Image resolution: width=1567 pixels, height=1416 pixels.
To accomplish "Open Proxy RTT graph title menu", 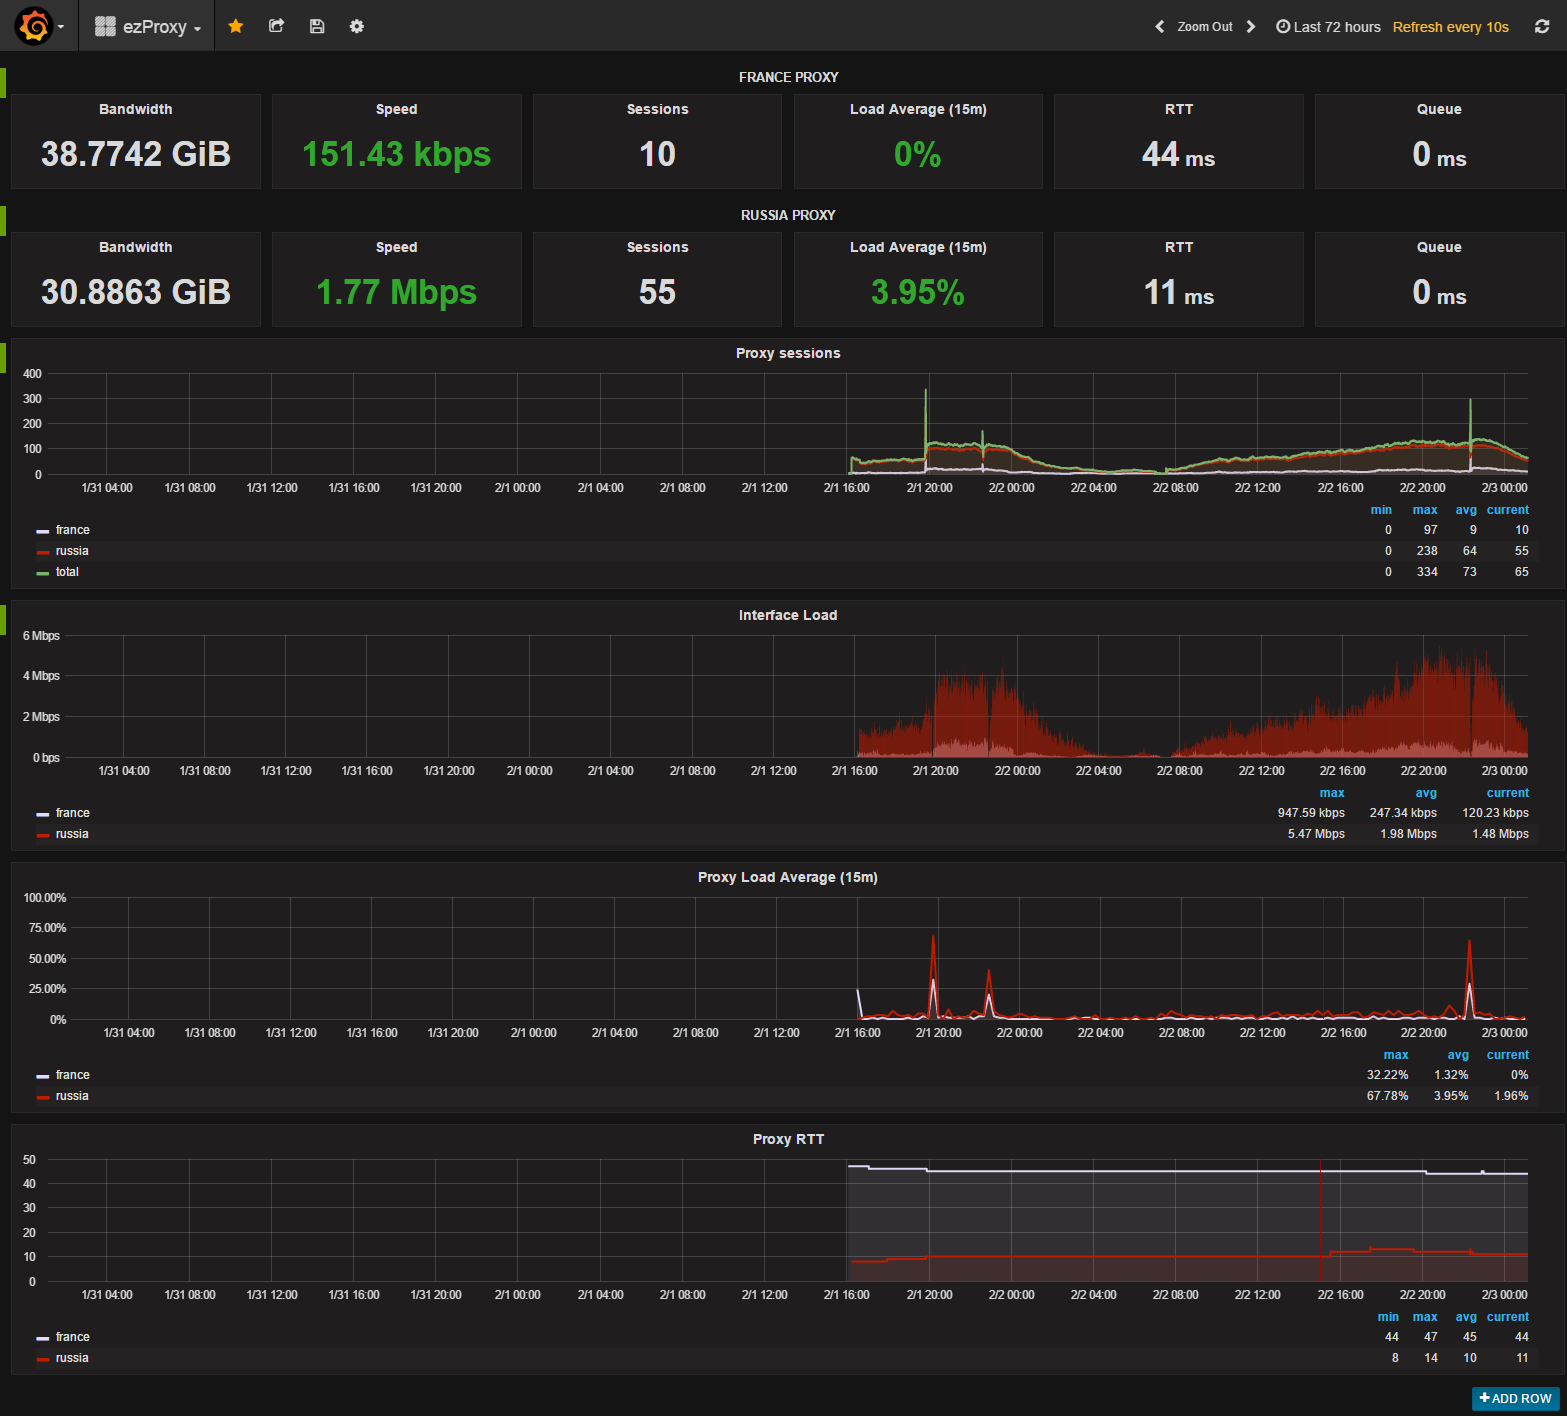I will point(788,1139).
